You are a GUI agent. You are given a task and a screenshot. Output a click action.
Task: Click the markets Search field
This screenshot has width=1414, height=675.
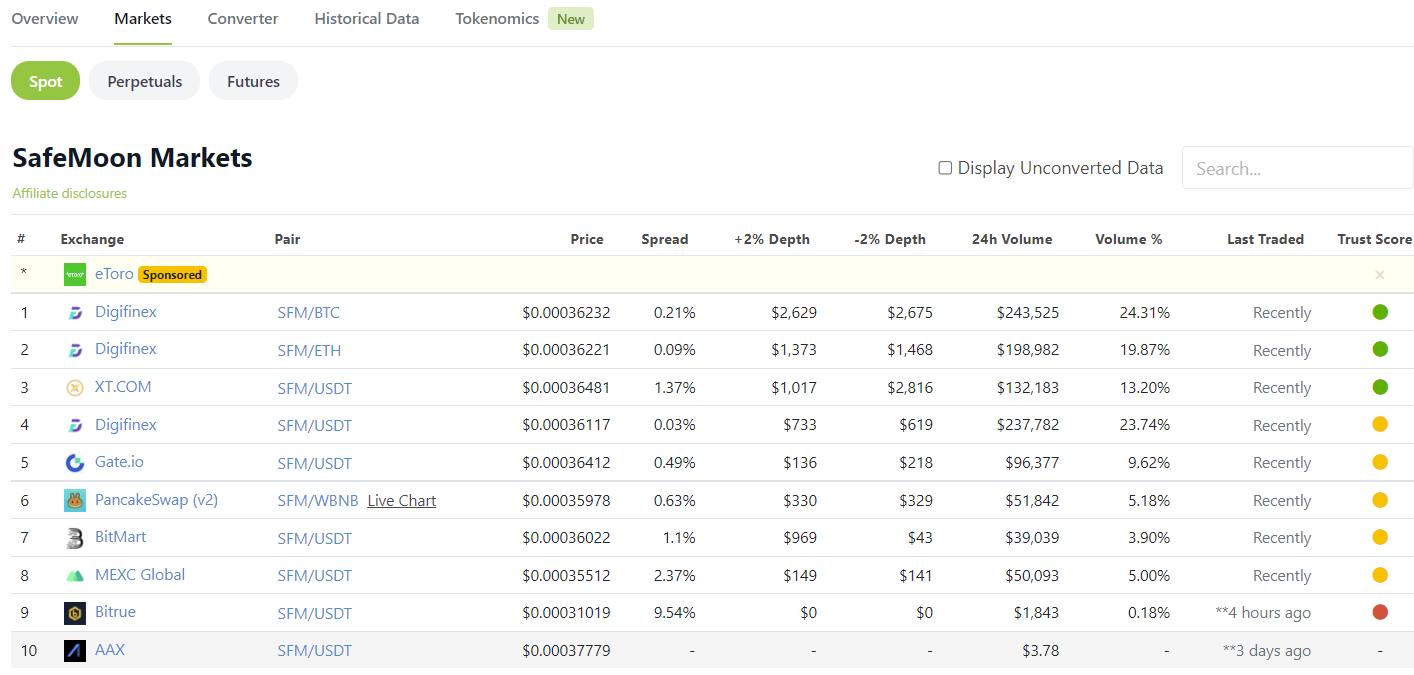click(x=1297, y=168)
